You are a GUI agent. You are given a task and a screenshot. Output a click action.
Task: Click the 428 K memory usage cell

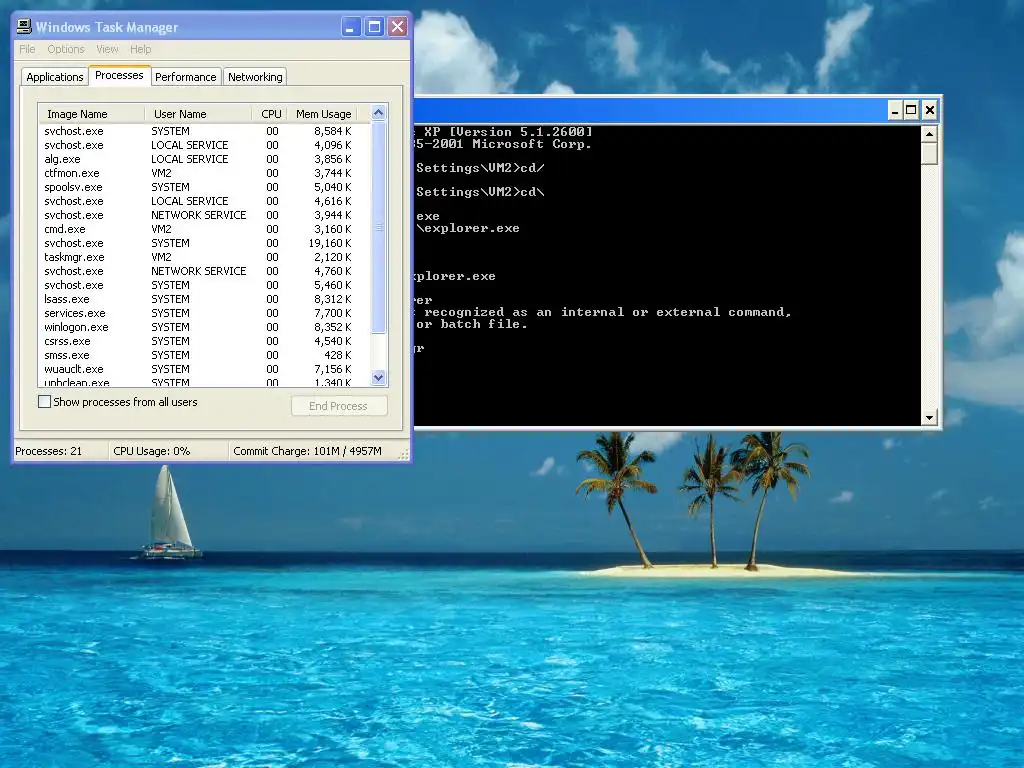(338, 355)
